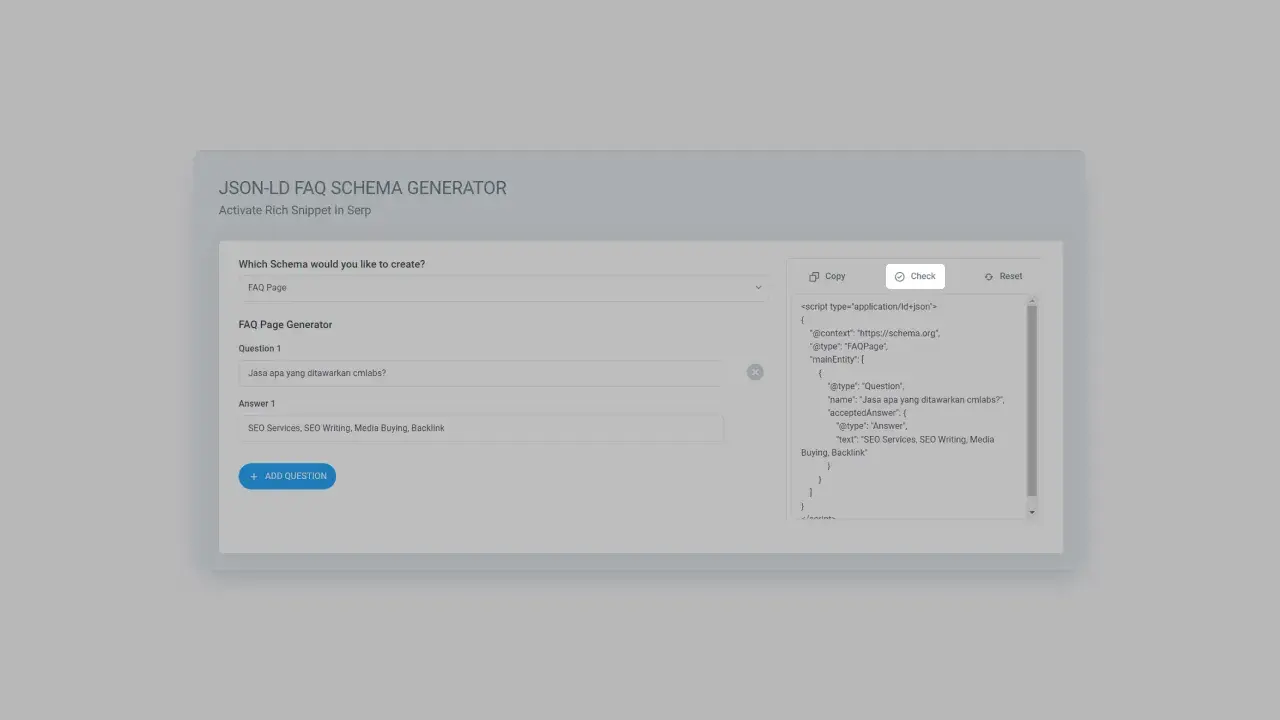The image size is (1280, 720).
Task: Click the refresh arrow icon next to Reset
Action: click(988, 276)
